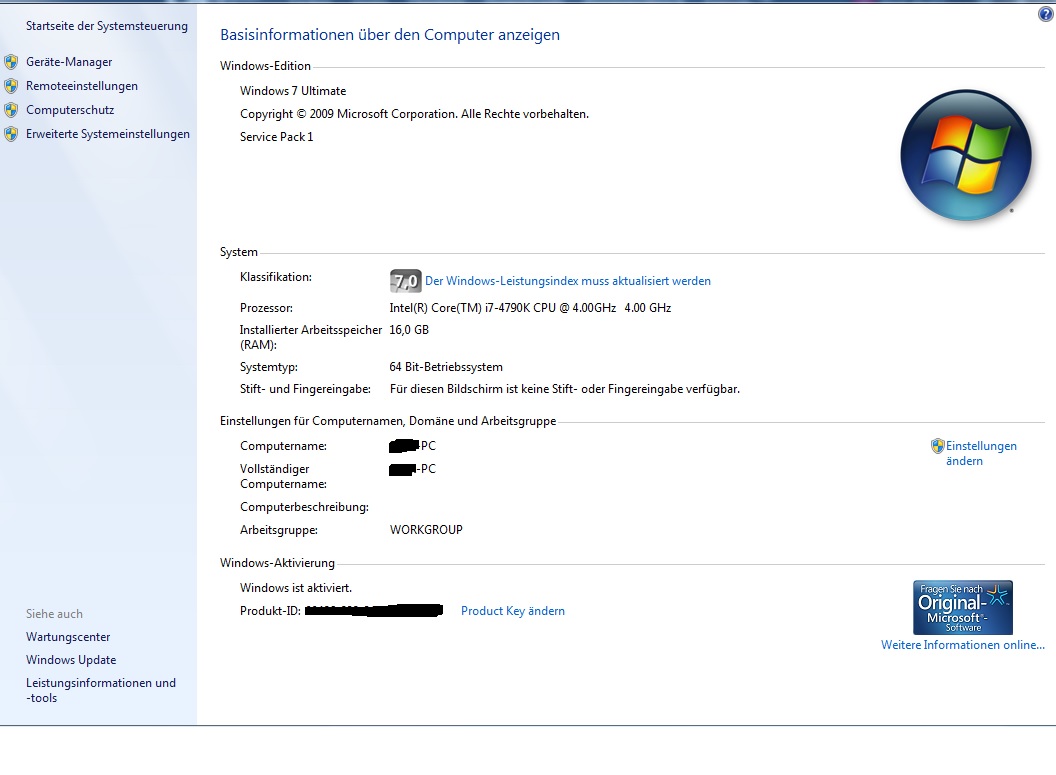Click 'Der Windows-Leistungsindex muss aktualisiert werden'
Image resolution: width=1056 pixels, height=775 pixels.
coord(568,281)
